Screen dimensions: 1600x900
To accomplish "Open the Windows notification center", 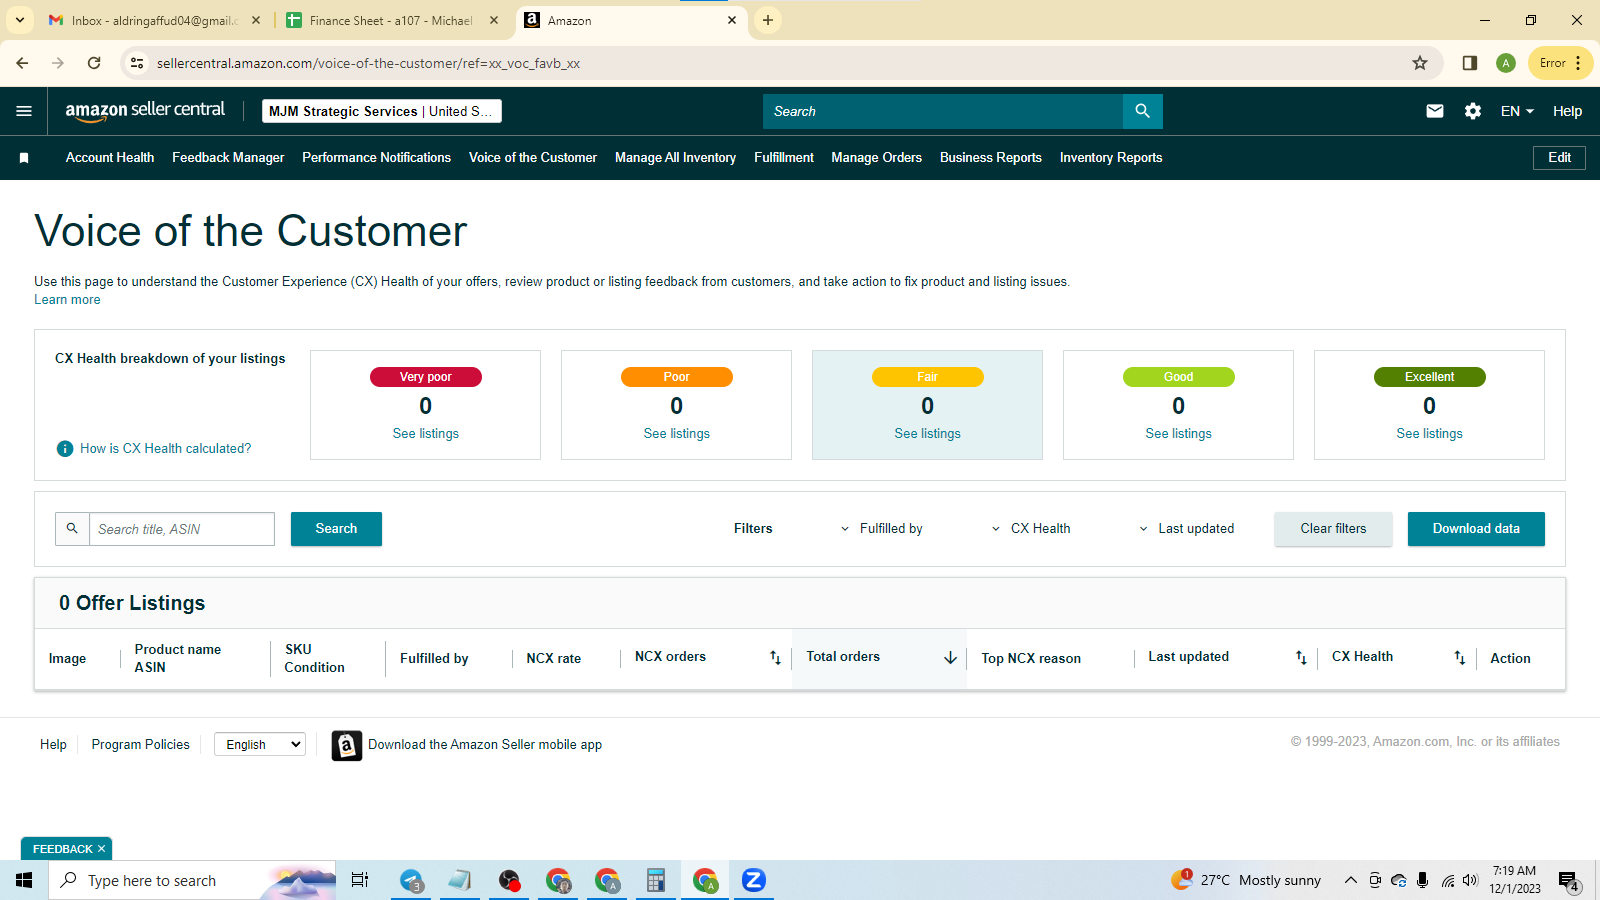I will pos(1569,881).
